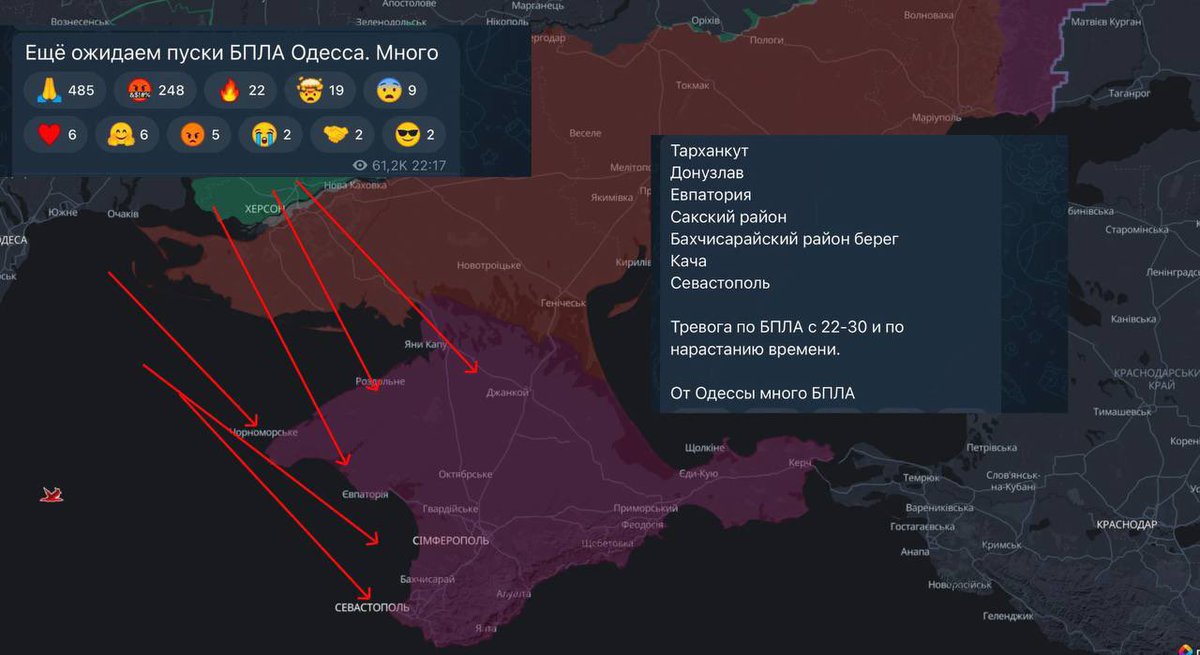Click the Темрюк label on the map
Viewport: 1200px width, 655px height.
click(921, 478)
